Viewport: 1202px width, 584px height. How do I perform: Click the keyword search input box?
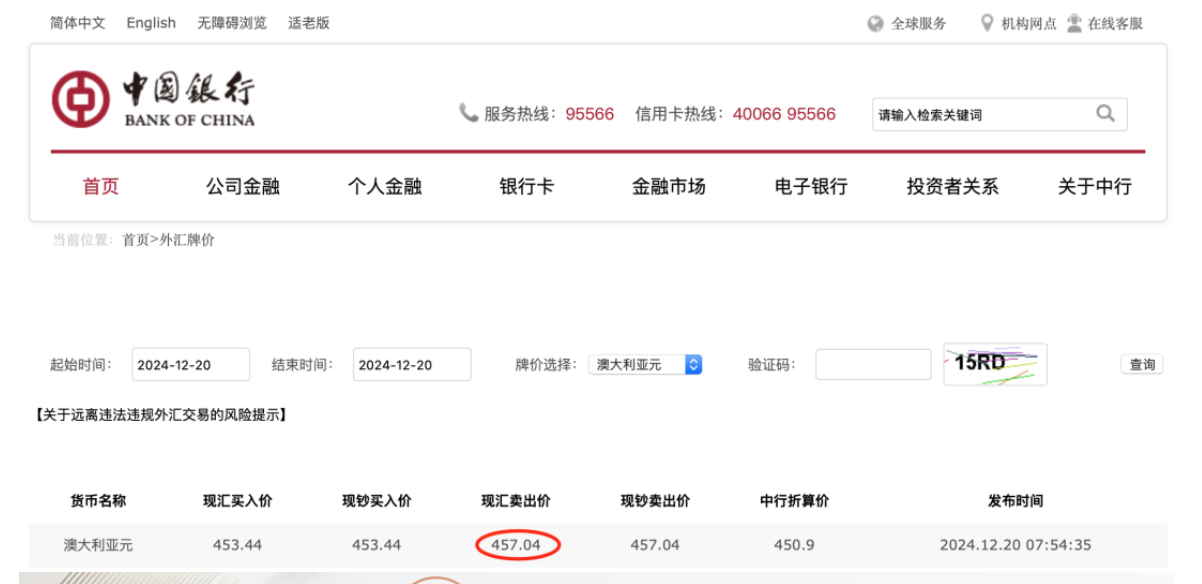click(980, 115)
